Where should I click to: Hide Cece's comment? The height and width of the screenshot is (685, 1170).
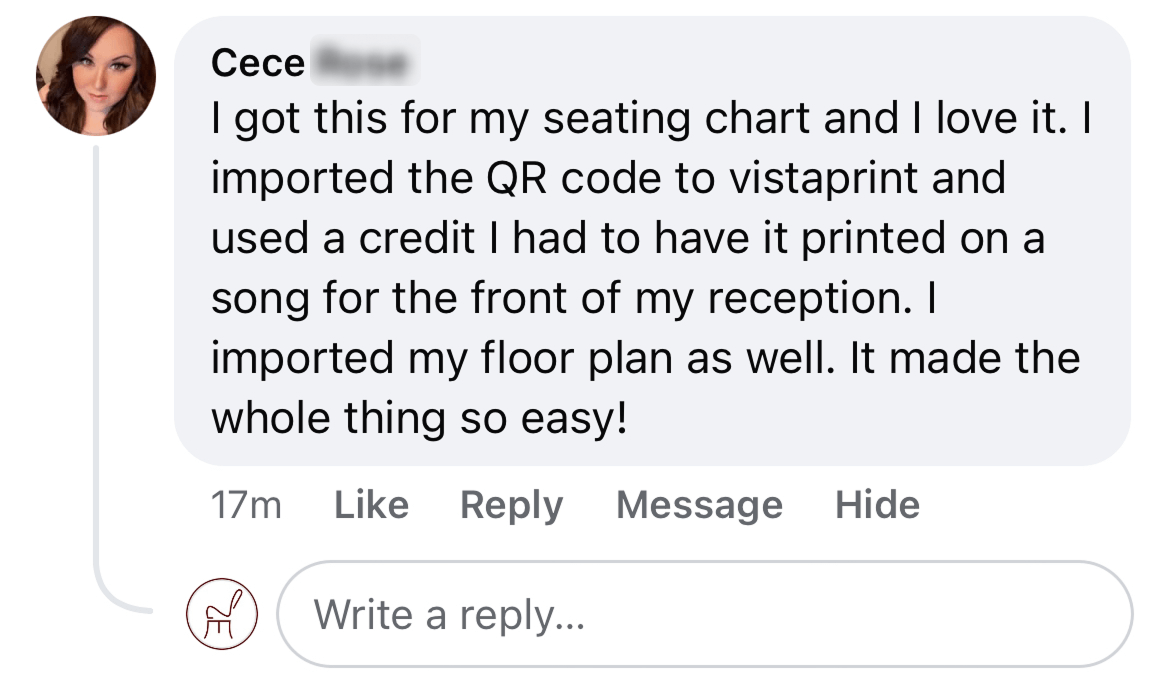877,505
